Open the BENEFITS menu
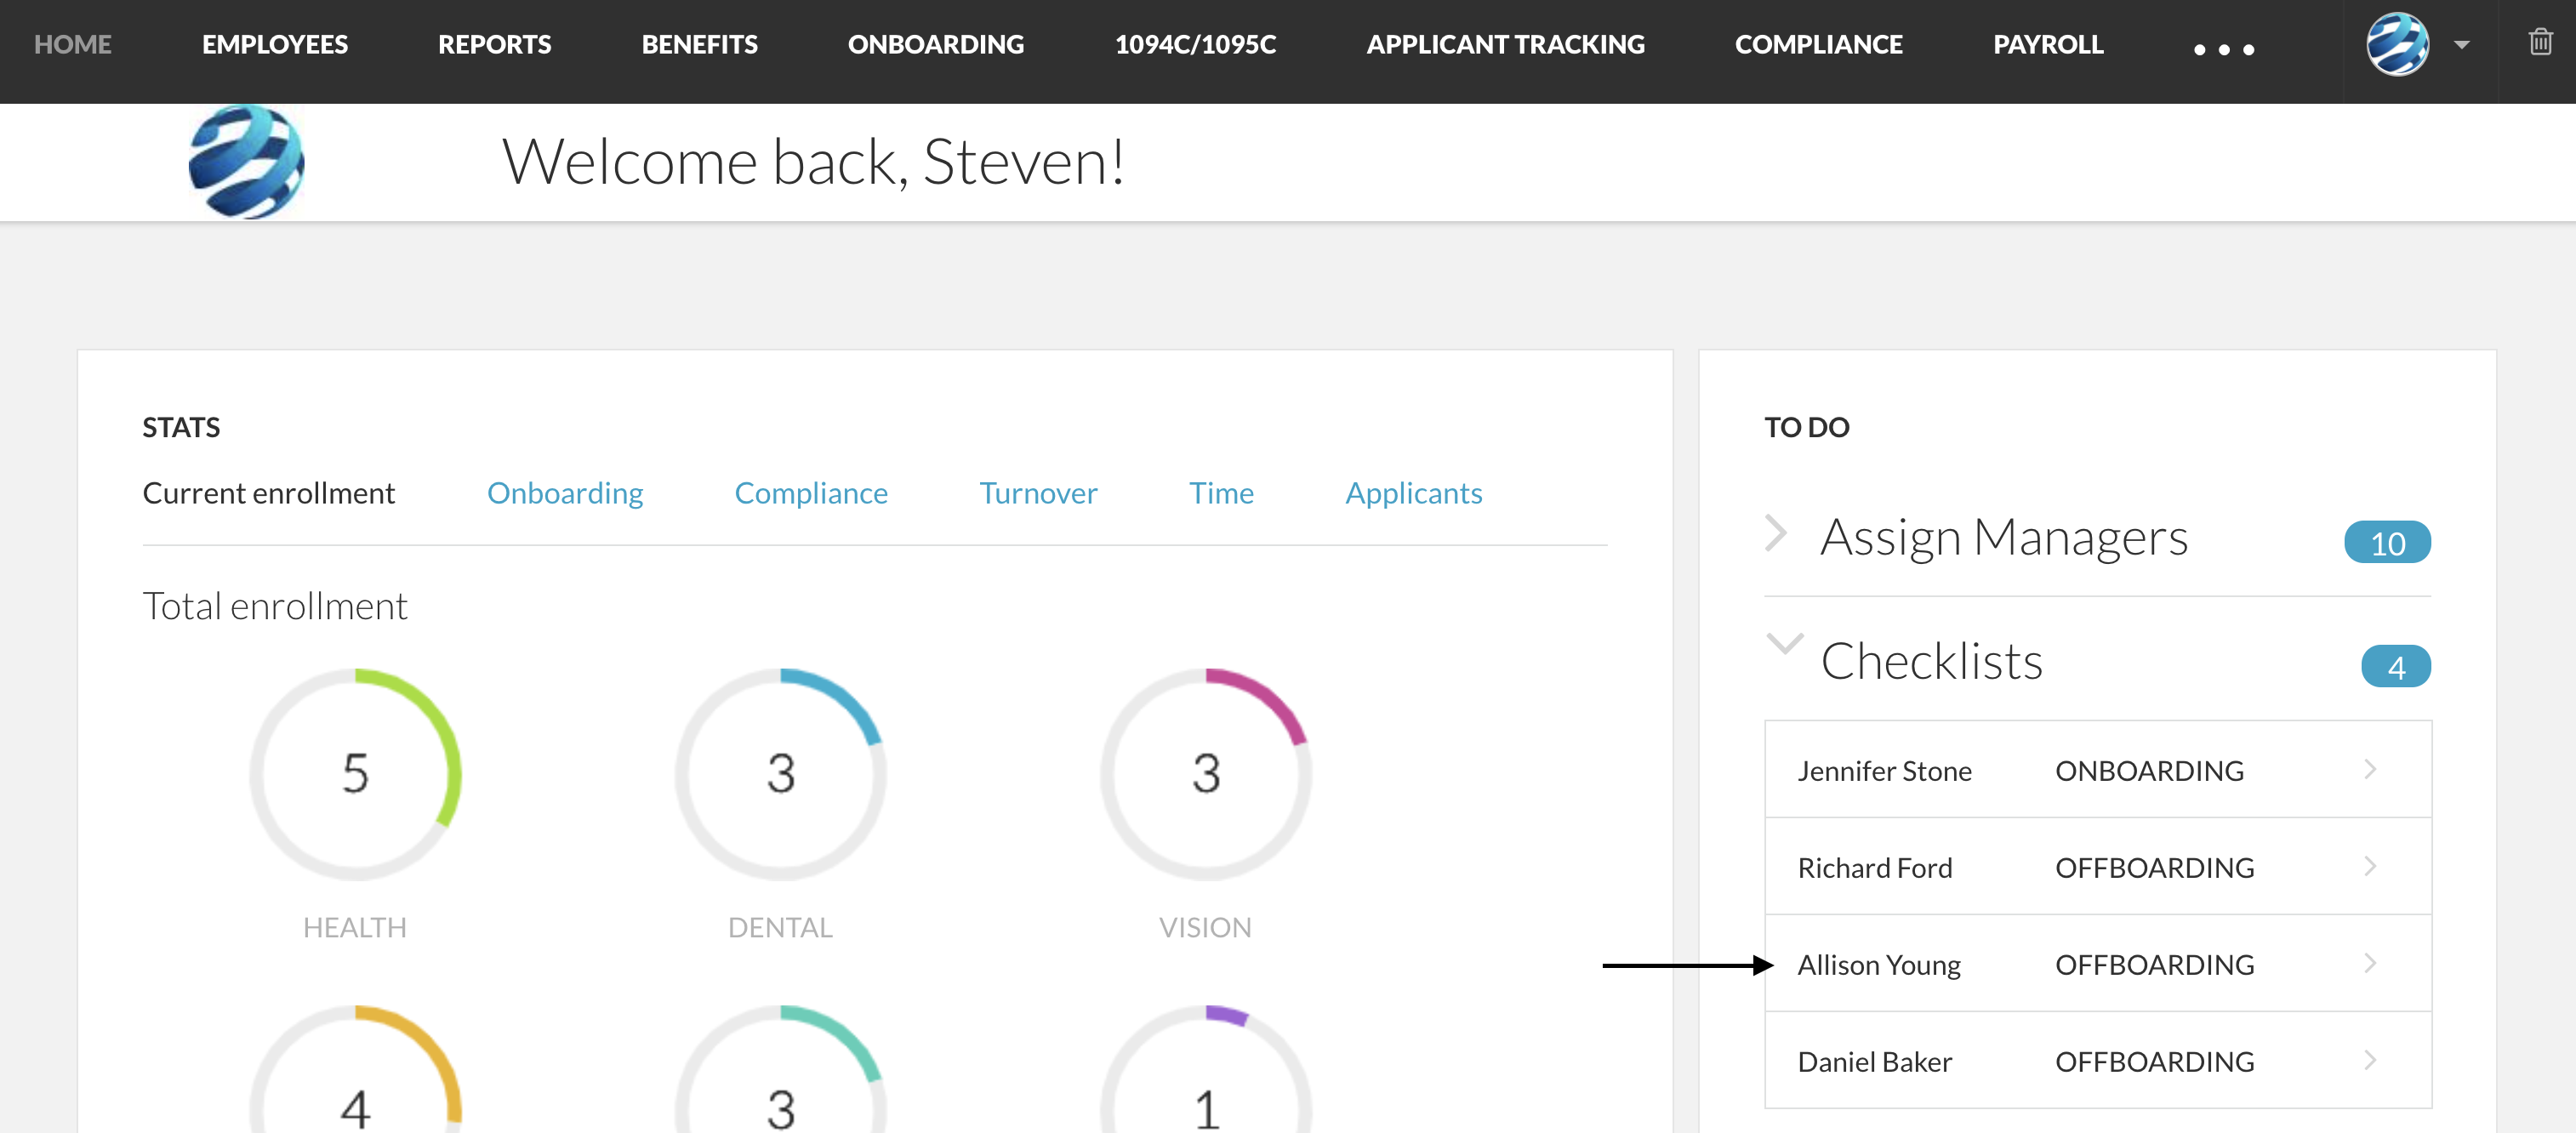Image resolution: width=2576 pixels, height=1133 pixels. [699, 45]
